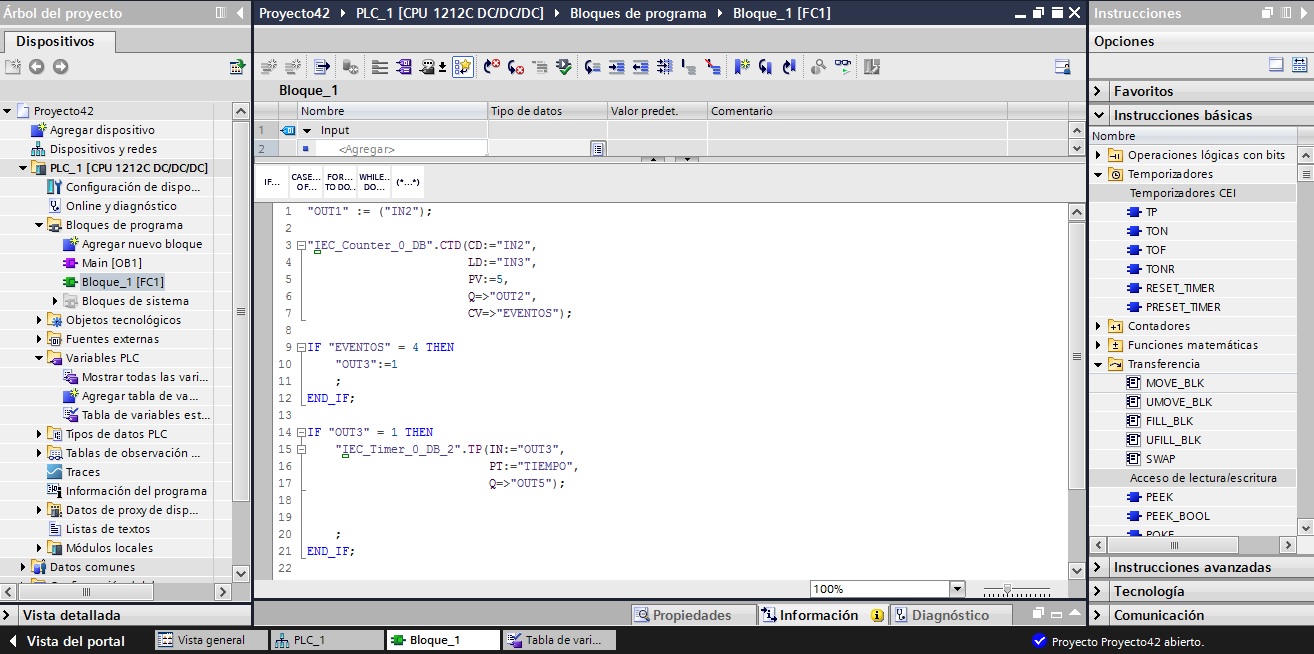Insert the WHILE... DO statement template
Screen dimensions: 1314x654
[374, 182]
